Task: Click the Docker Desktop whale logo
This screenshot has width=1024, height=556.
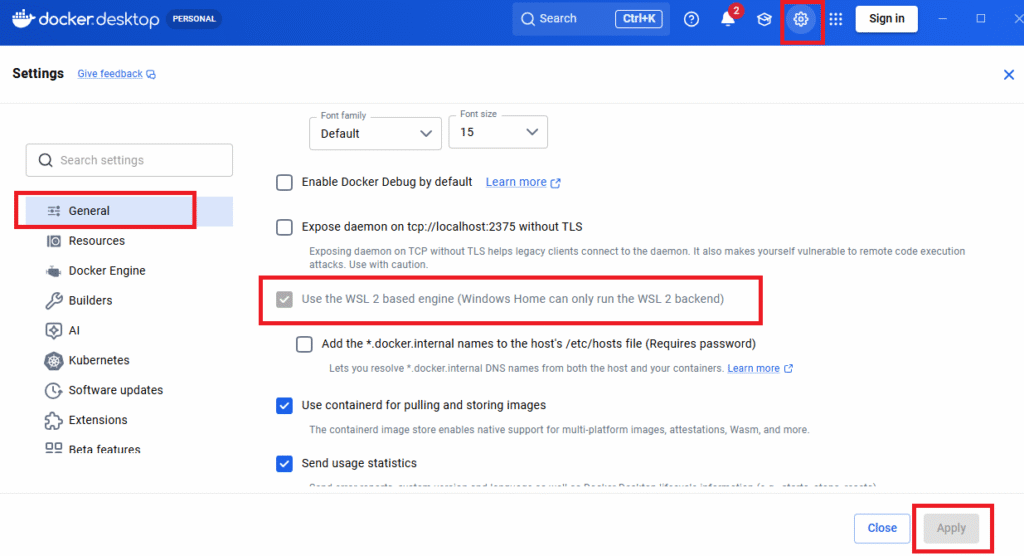Action: click(23, 18)
